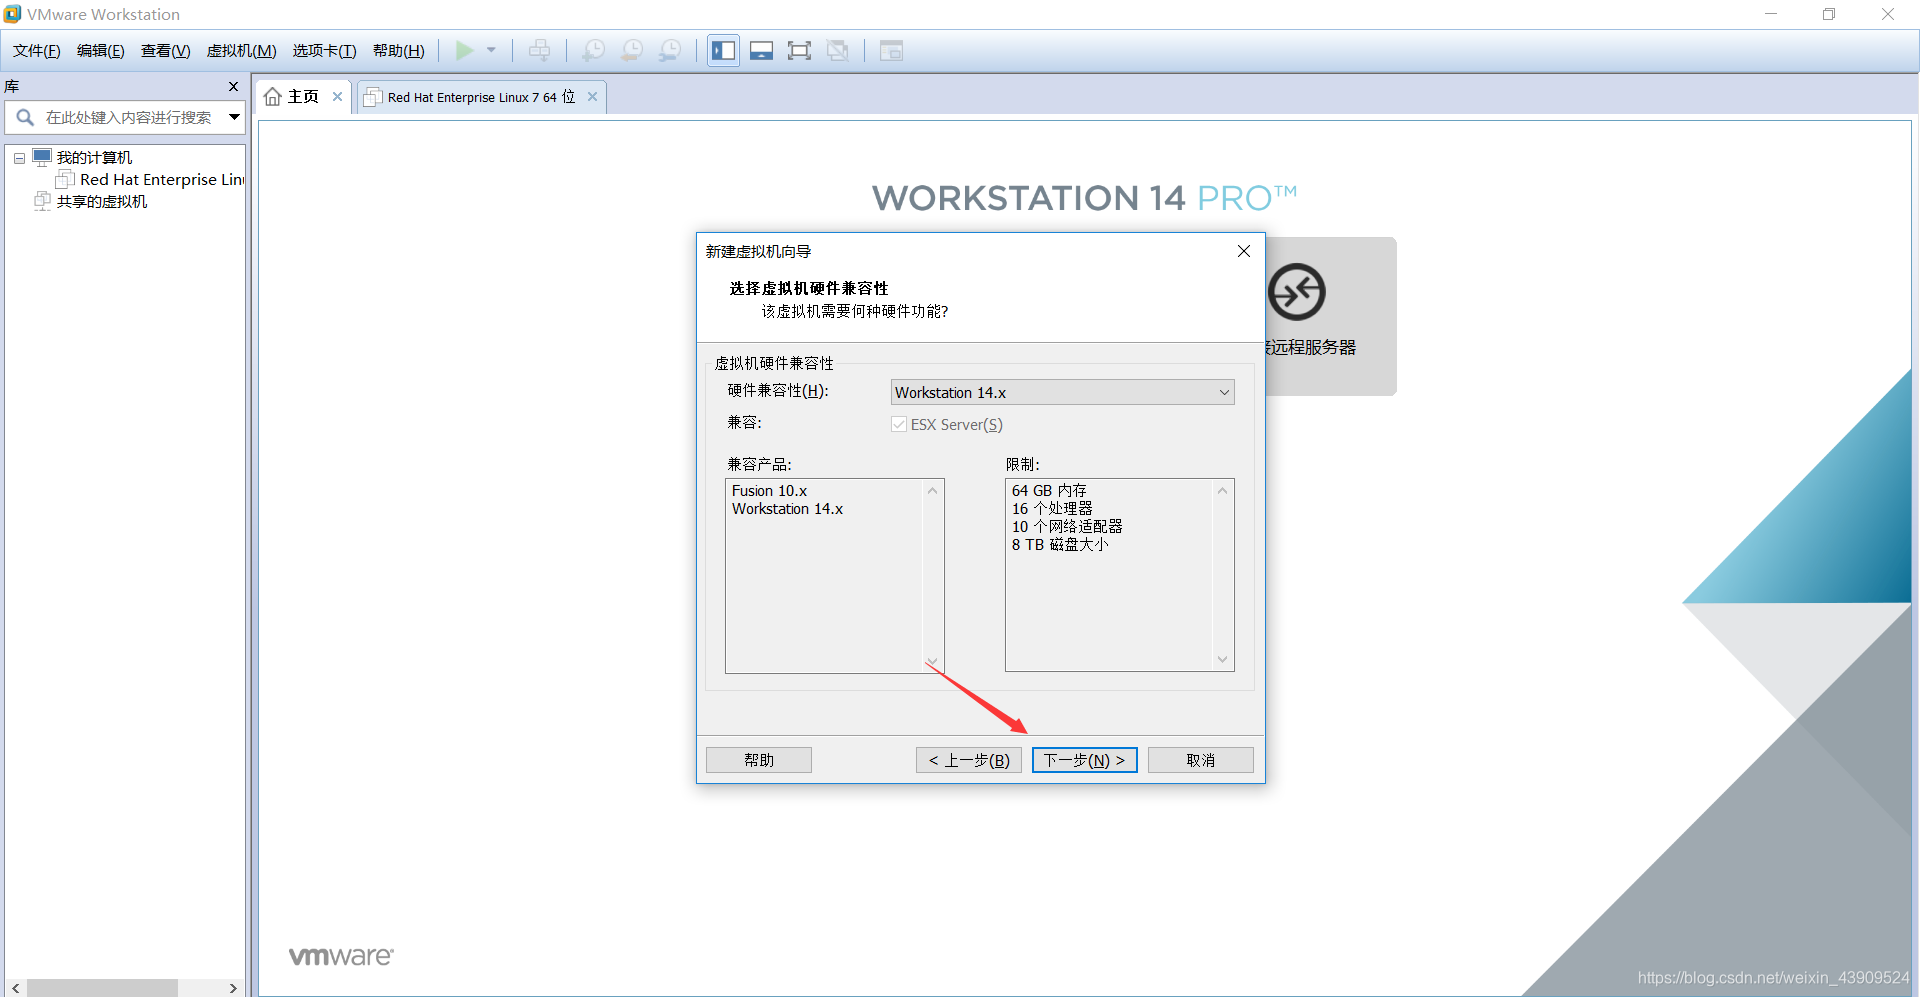Click compatible products list scroll up arrow

(932, 490)
